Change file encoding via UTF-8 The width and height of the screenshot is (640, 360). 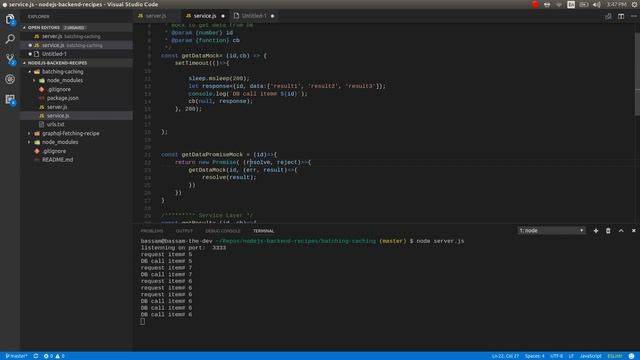[557, 356]
